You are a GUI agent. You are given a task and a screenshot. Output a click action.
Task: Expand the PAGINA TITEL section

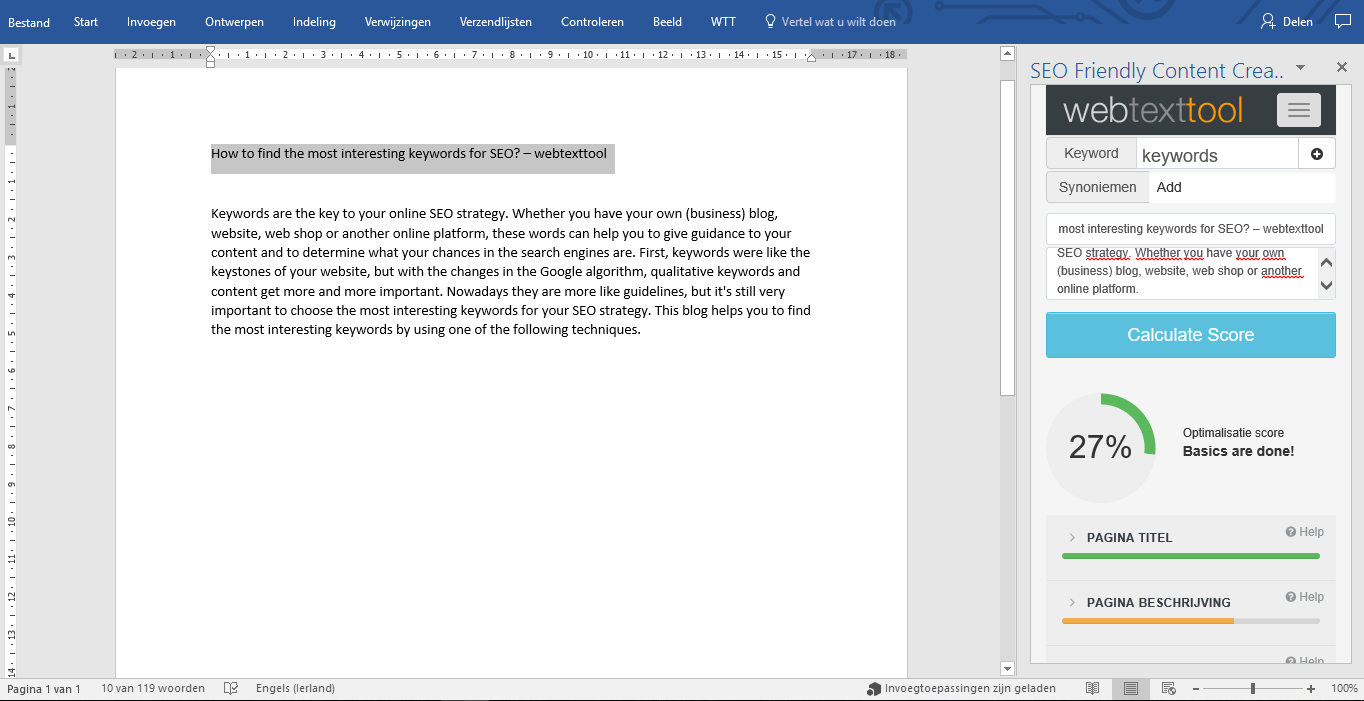1129,538
